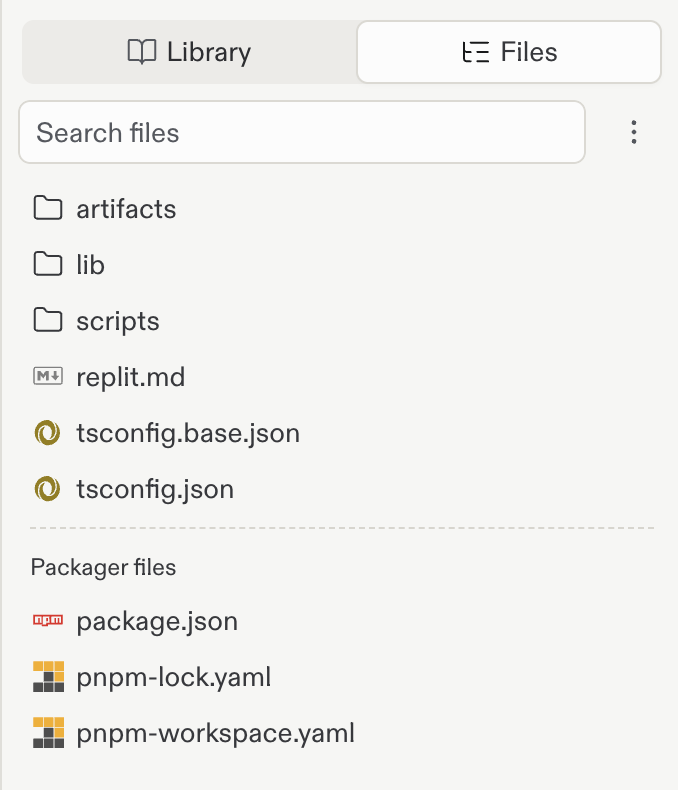Viewport: 678px width, 790px height.
Task: Click the scripts folder icon
Action: (x=48, y=320)
